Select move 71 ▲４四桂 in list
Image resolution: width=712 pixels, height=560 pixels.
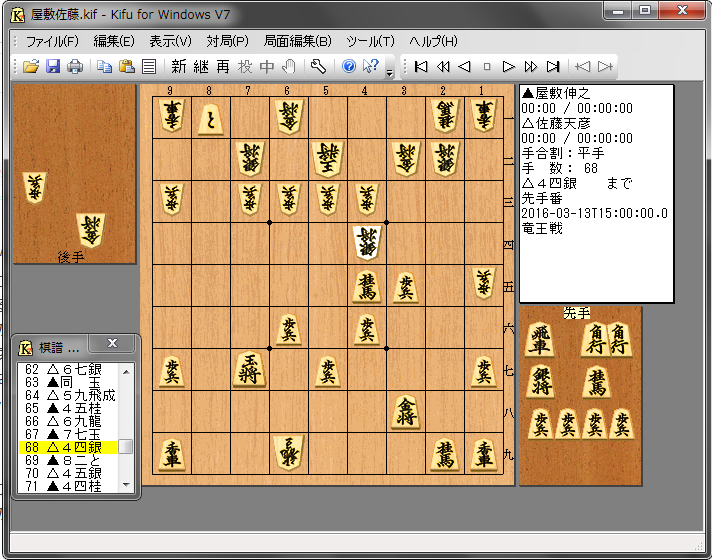[x=68, y=486]
